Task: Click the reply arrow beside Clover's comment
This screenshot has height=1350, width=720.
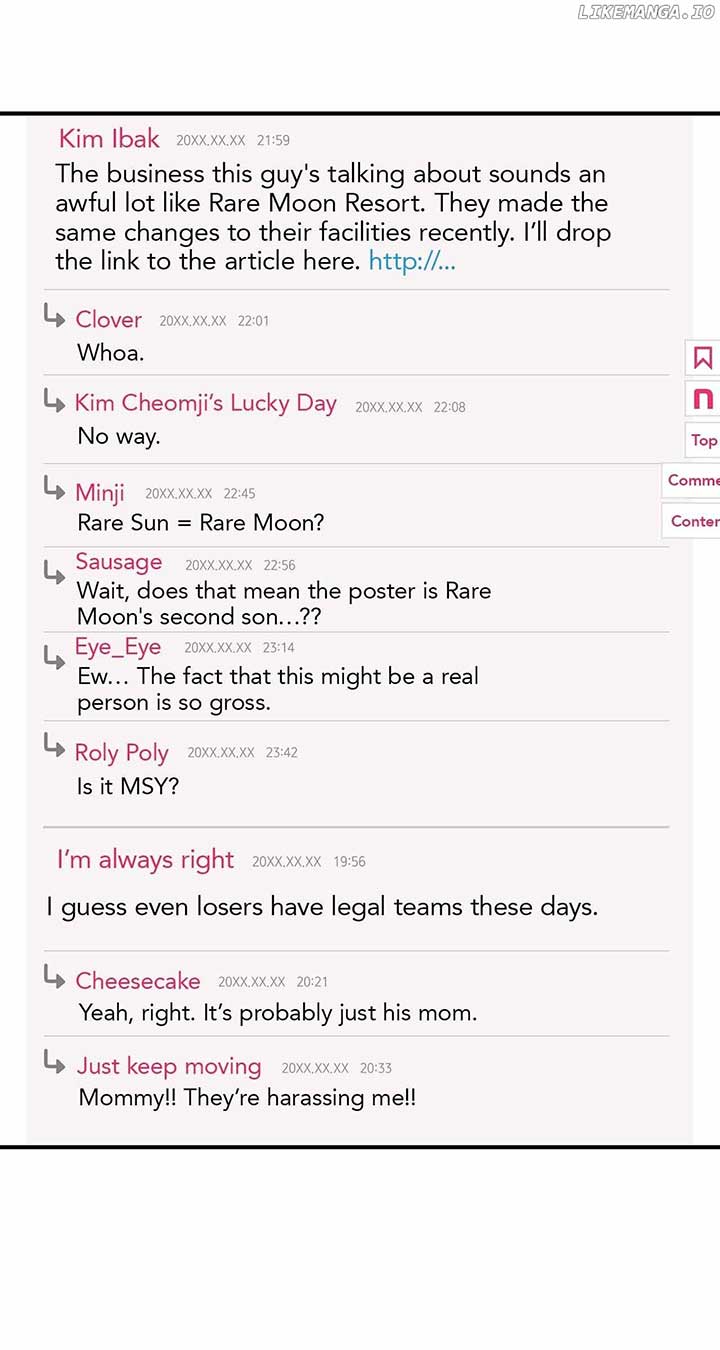Action: (x=54, y=316)
